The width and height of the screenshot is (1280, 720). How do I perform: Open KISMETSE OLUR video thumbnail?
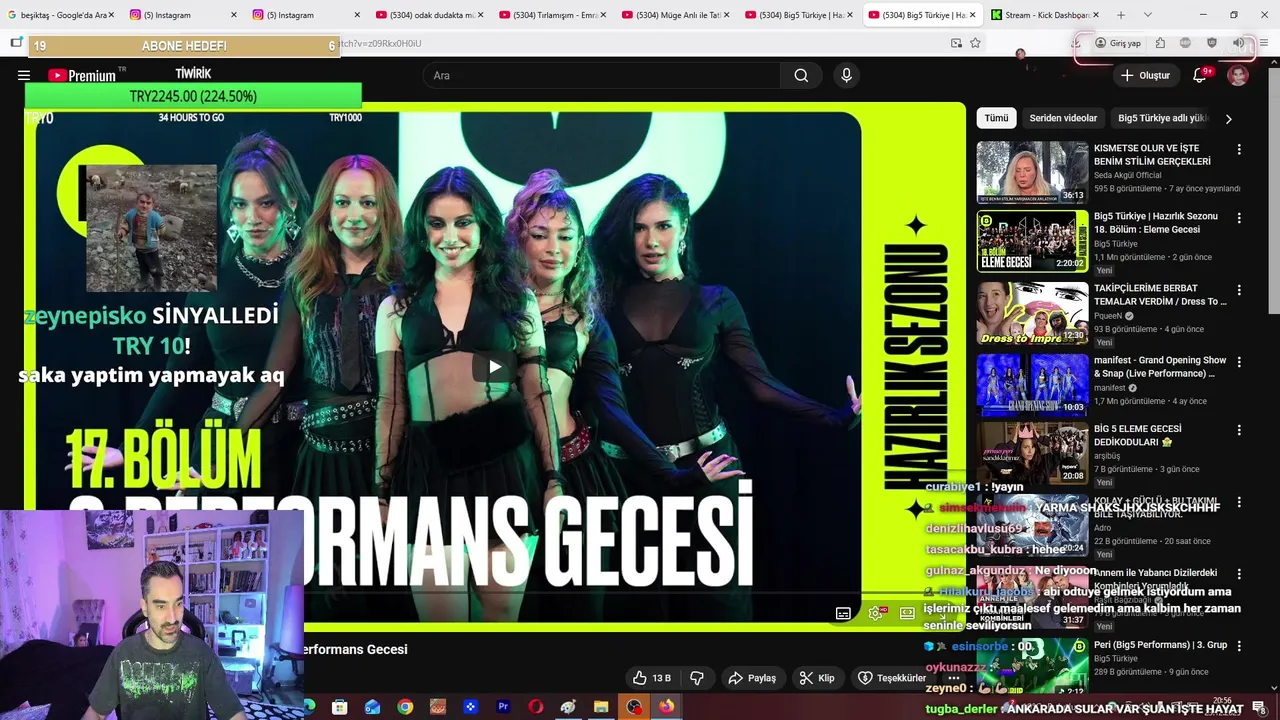1032,172
